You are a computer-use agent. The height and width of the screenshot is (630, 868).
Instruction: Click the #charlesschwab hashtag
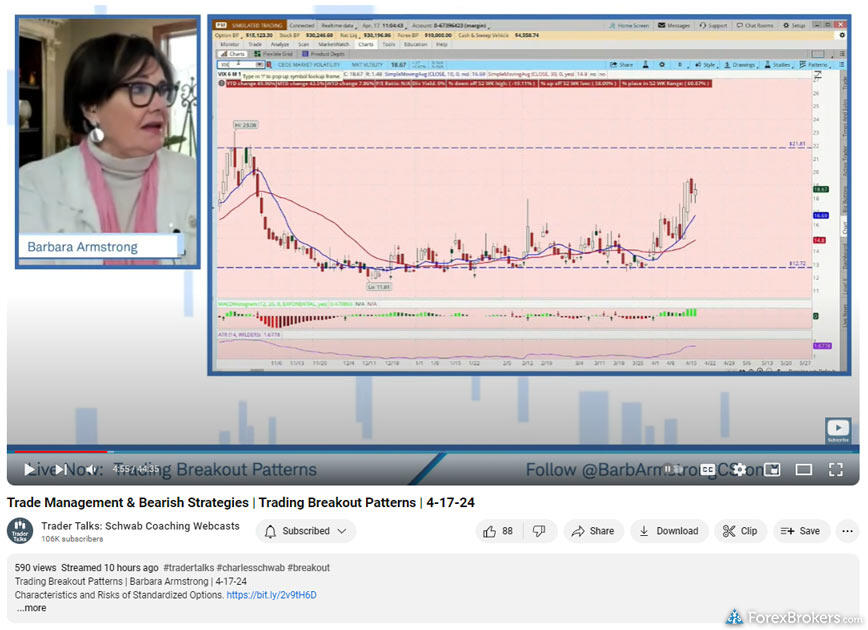point(250,567)
